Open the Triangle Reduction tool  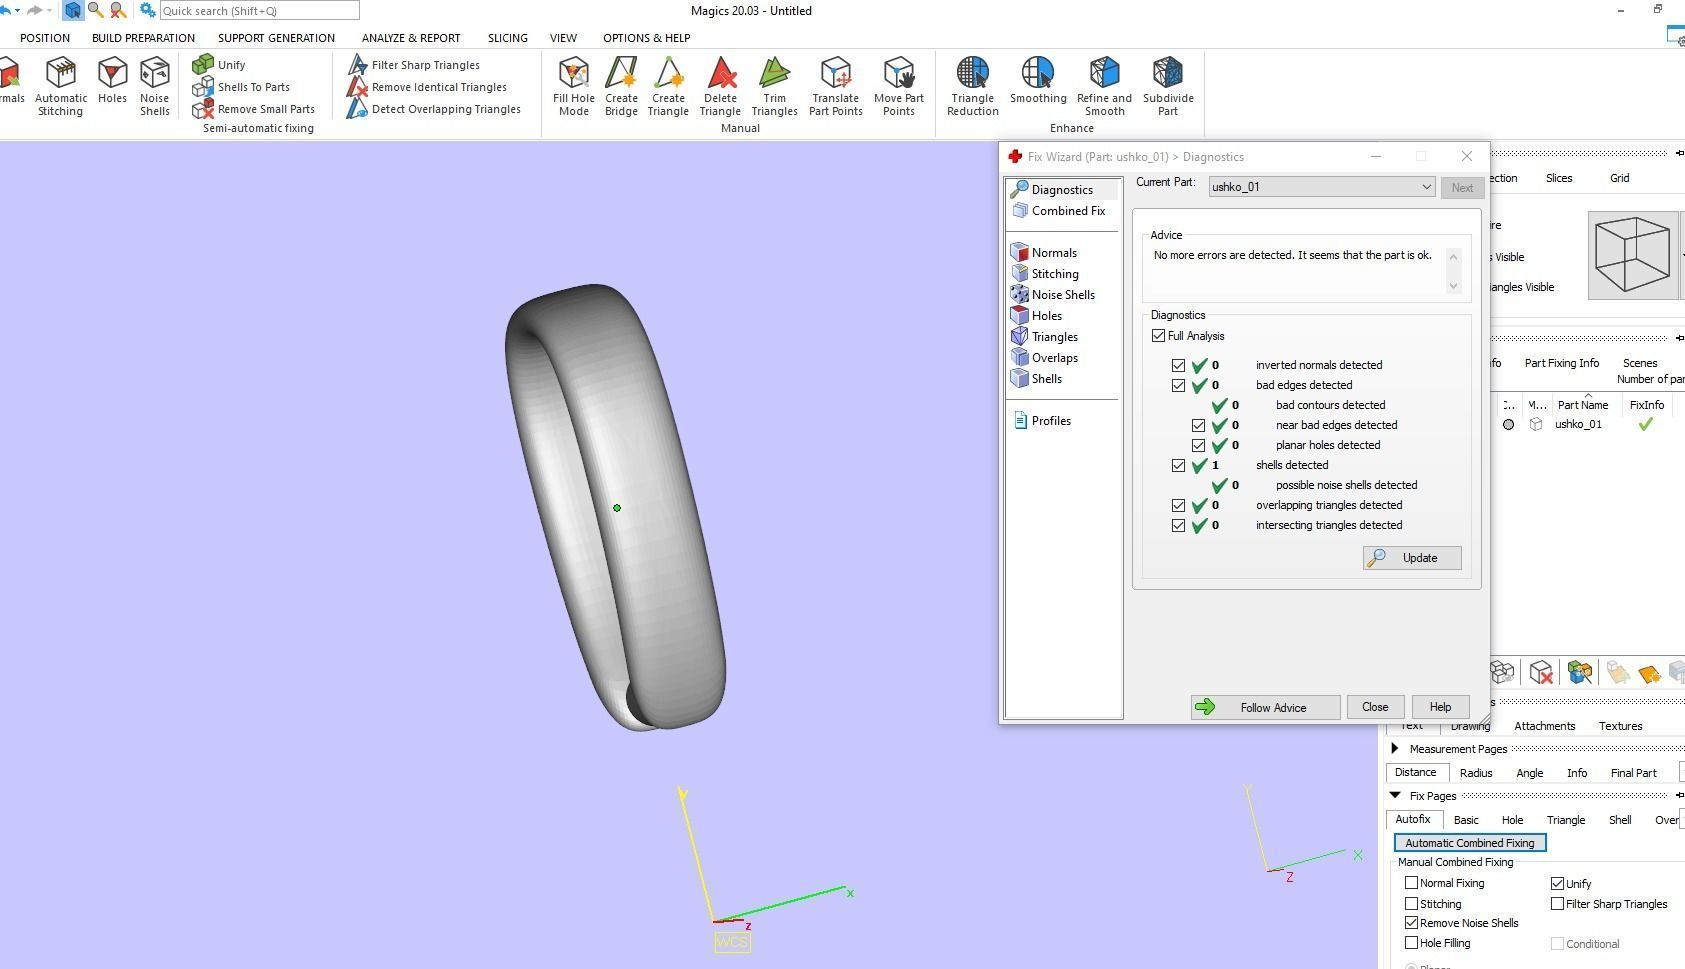tap(973, 87)
